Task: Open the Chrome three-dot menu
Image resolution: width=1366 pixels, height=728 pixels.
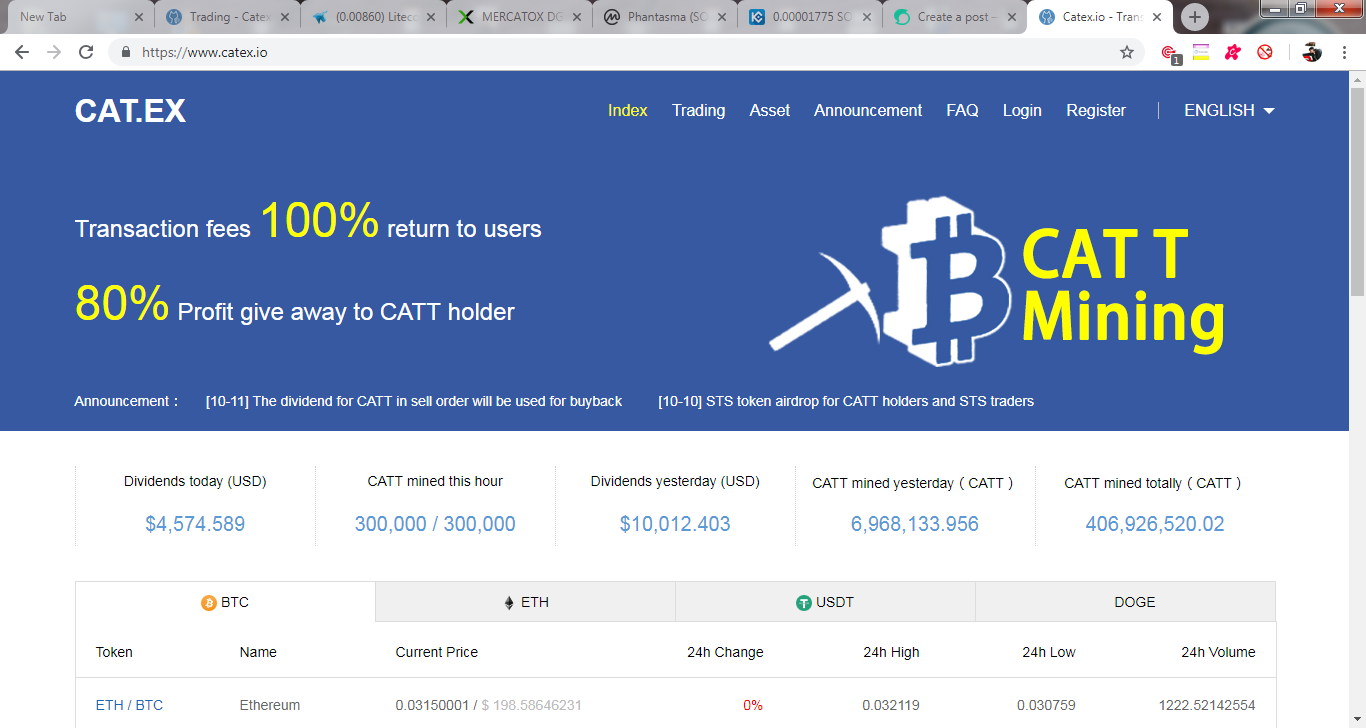Action: pyautogui.click(x=1344, y=52)
